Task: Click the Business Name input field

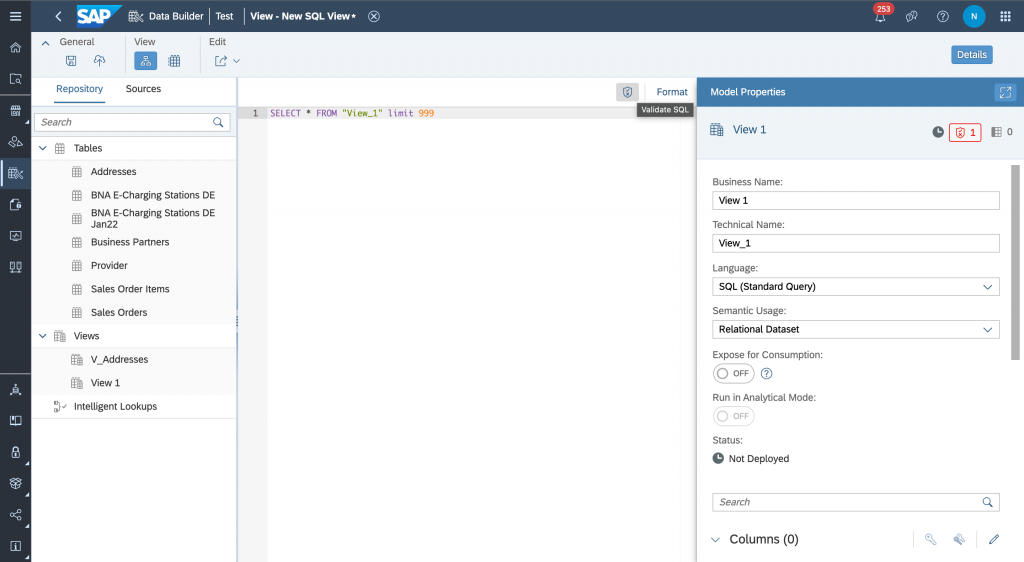Action: click(x=856, y=200)
